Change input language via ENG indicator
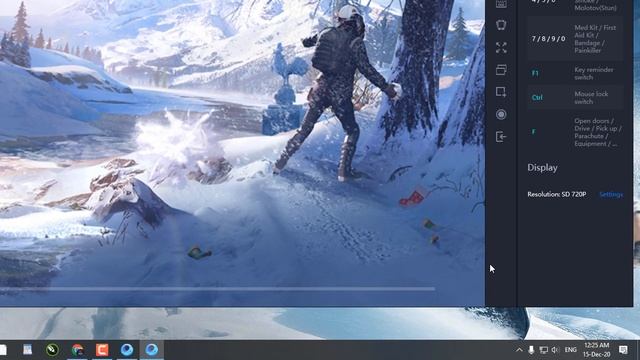The width and height of the screenshot is (640, 360). click(x=571, y=350)
